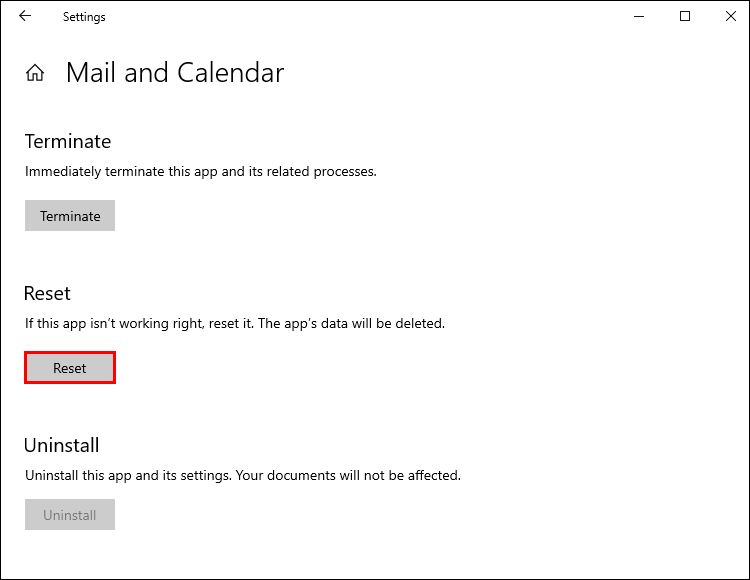Click the Reset section heading
750x580 pixels.
[x=47, y=293]
